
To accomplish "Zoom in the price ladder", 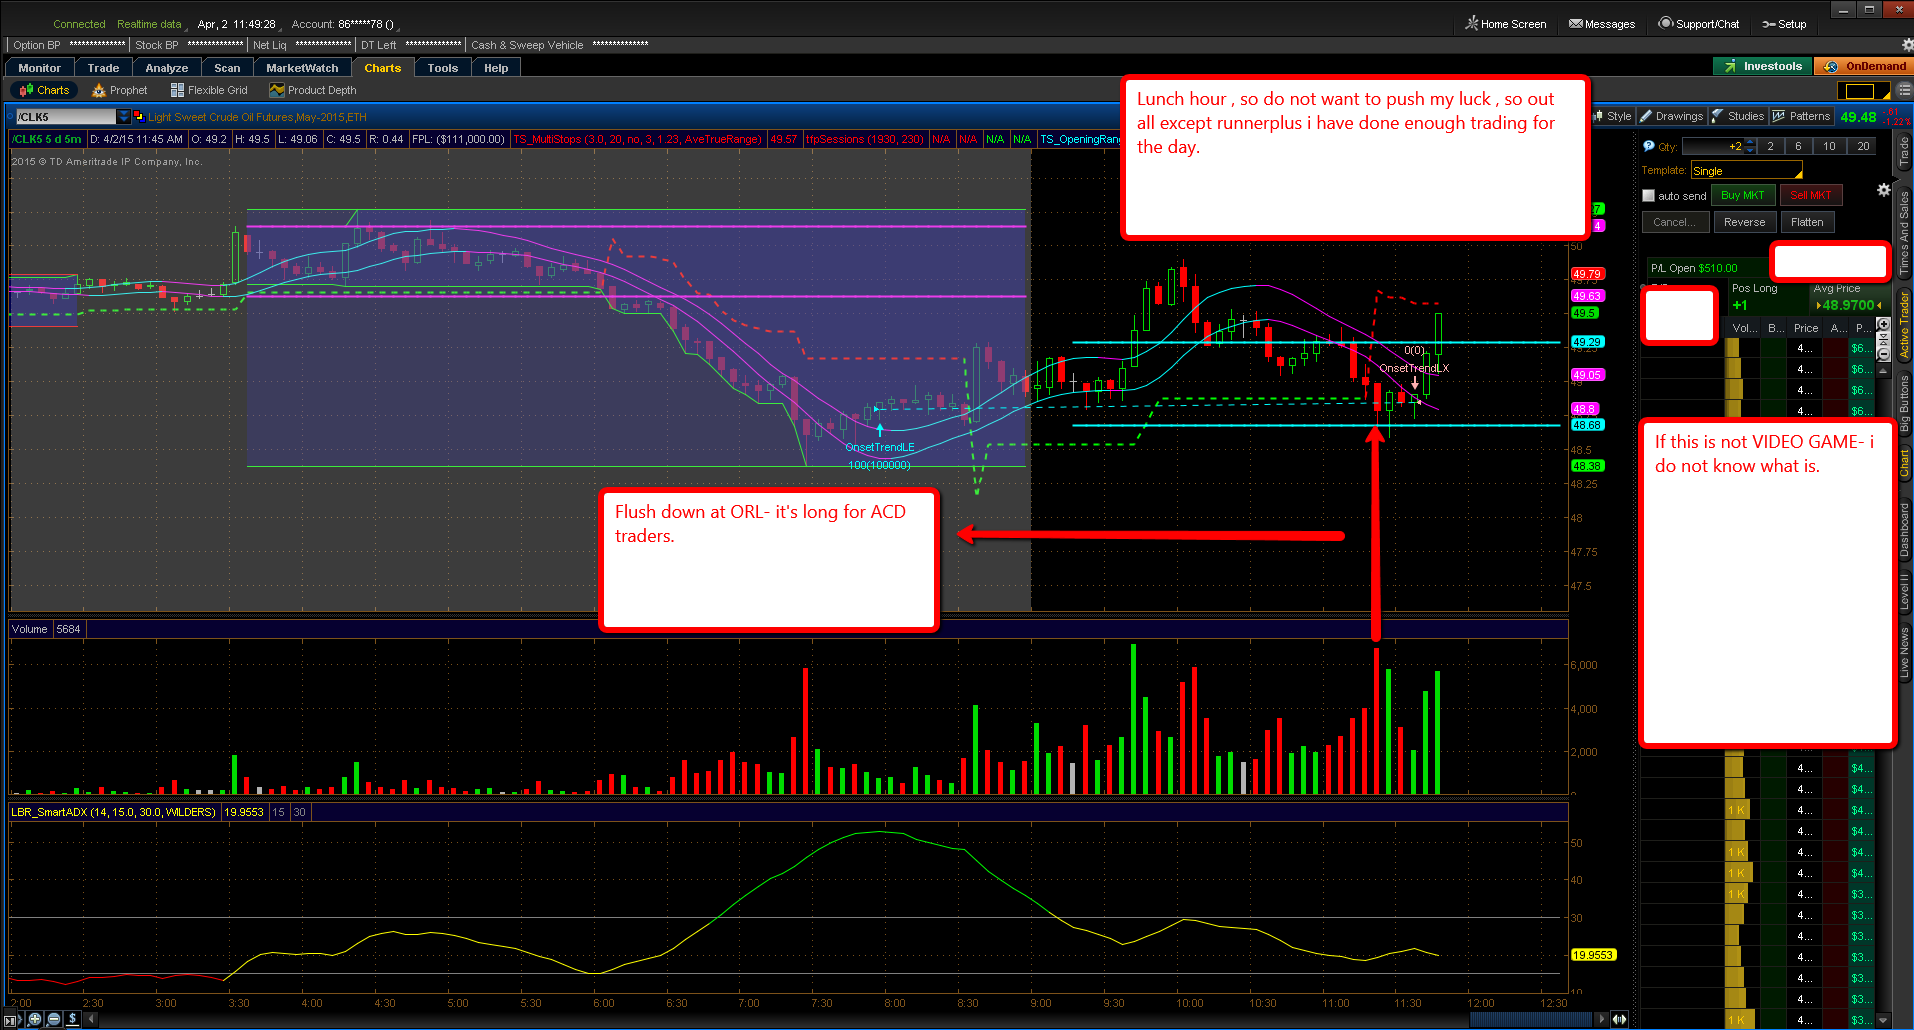I will 1884,324.
